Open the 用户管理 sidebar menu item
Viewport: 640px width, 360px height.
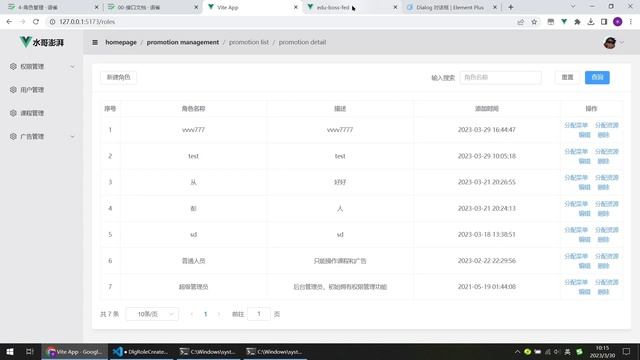tap(42, 89)
